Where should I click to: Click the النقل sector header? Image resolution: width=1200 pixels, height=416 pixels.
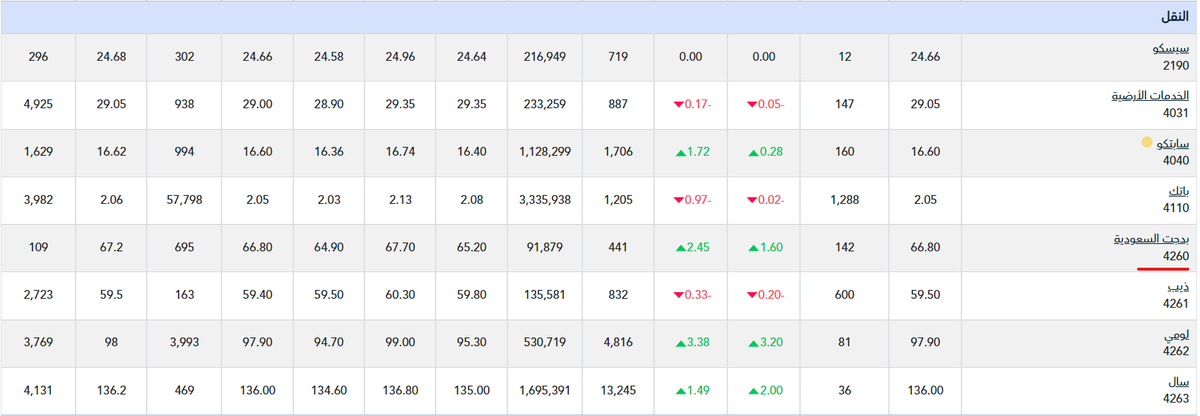(1175, 17)
